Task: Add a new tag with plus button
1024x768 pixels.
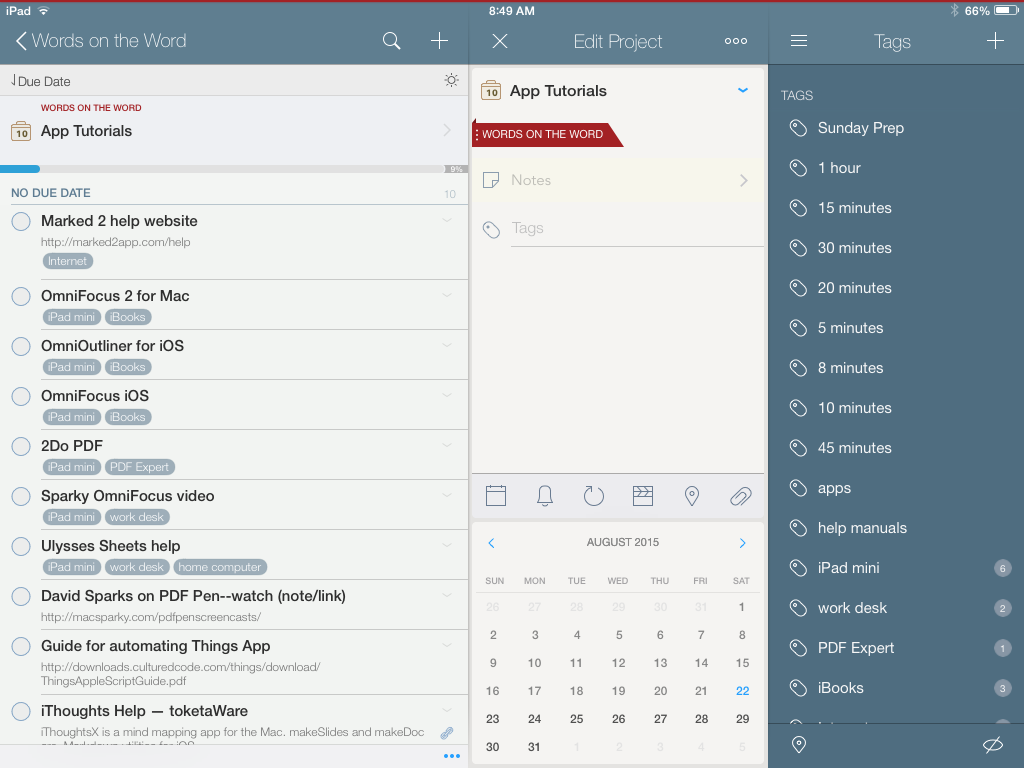Action: (x=994, y=41)
